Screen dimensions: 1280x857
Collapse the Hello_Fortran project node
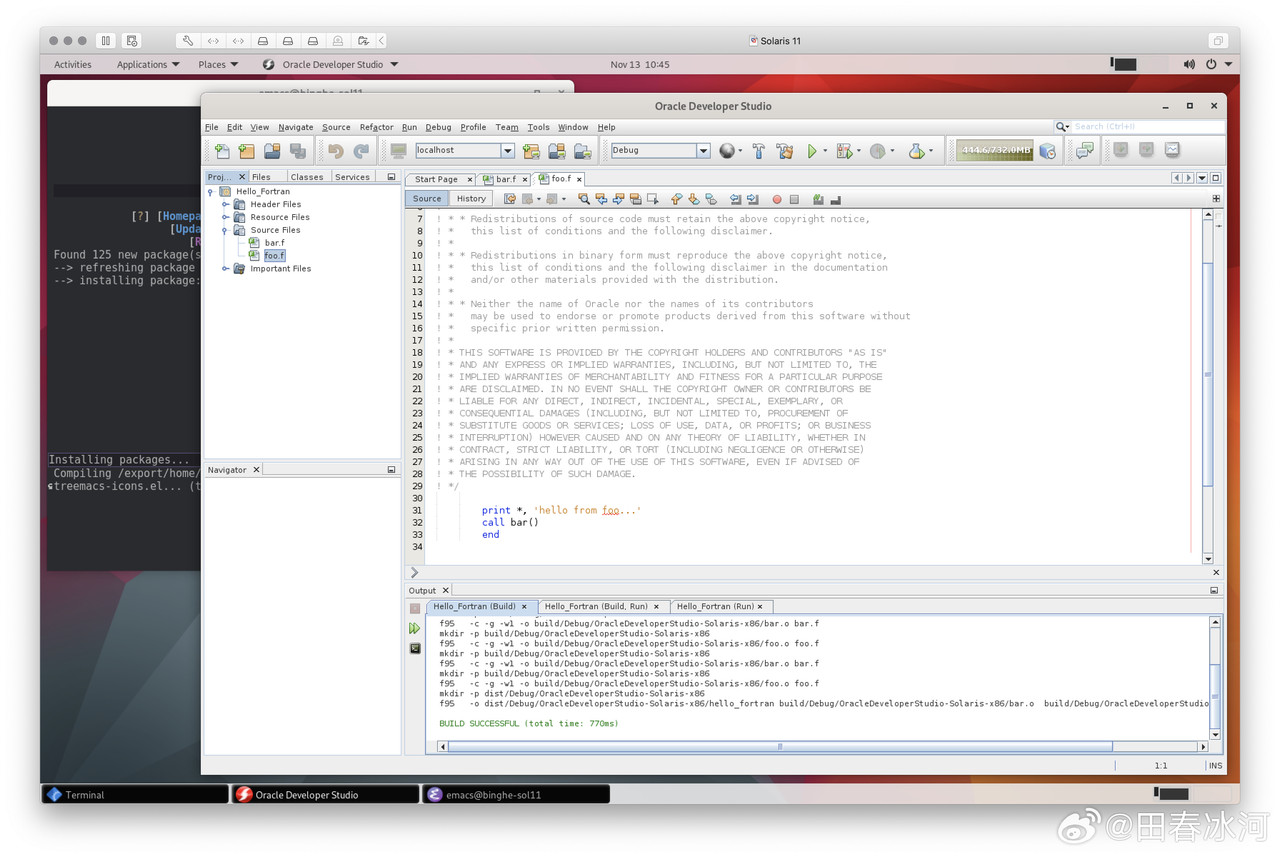point(211,191)
